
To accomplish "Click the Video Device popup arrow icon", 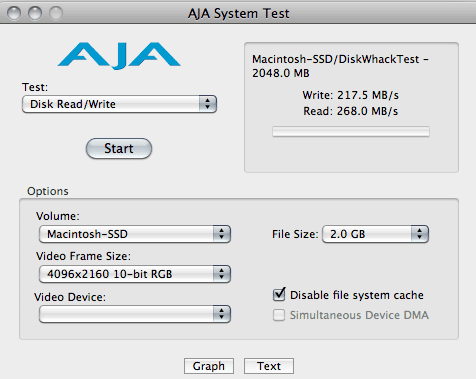I will tap(222, 314).
